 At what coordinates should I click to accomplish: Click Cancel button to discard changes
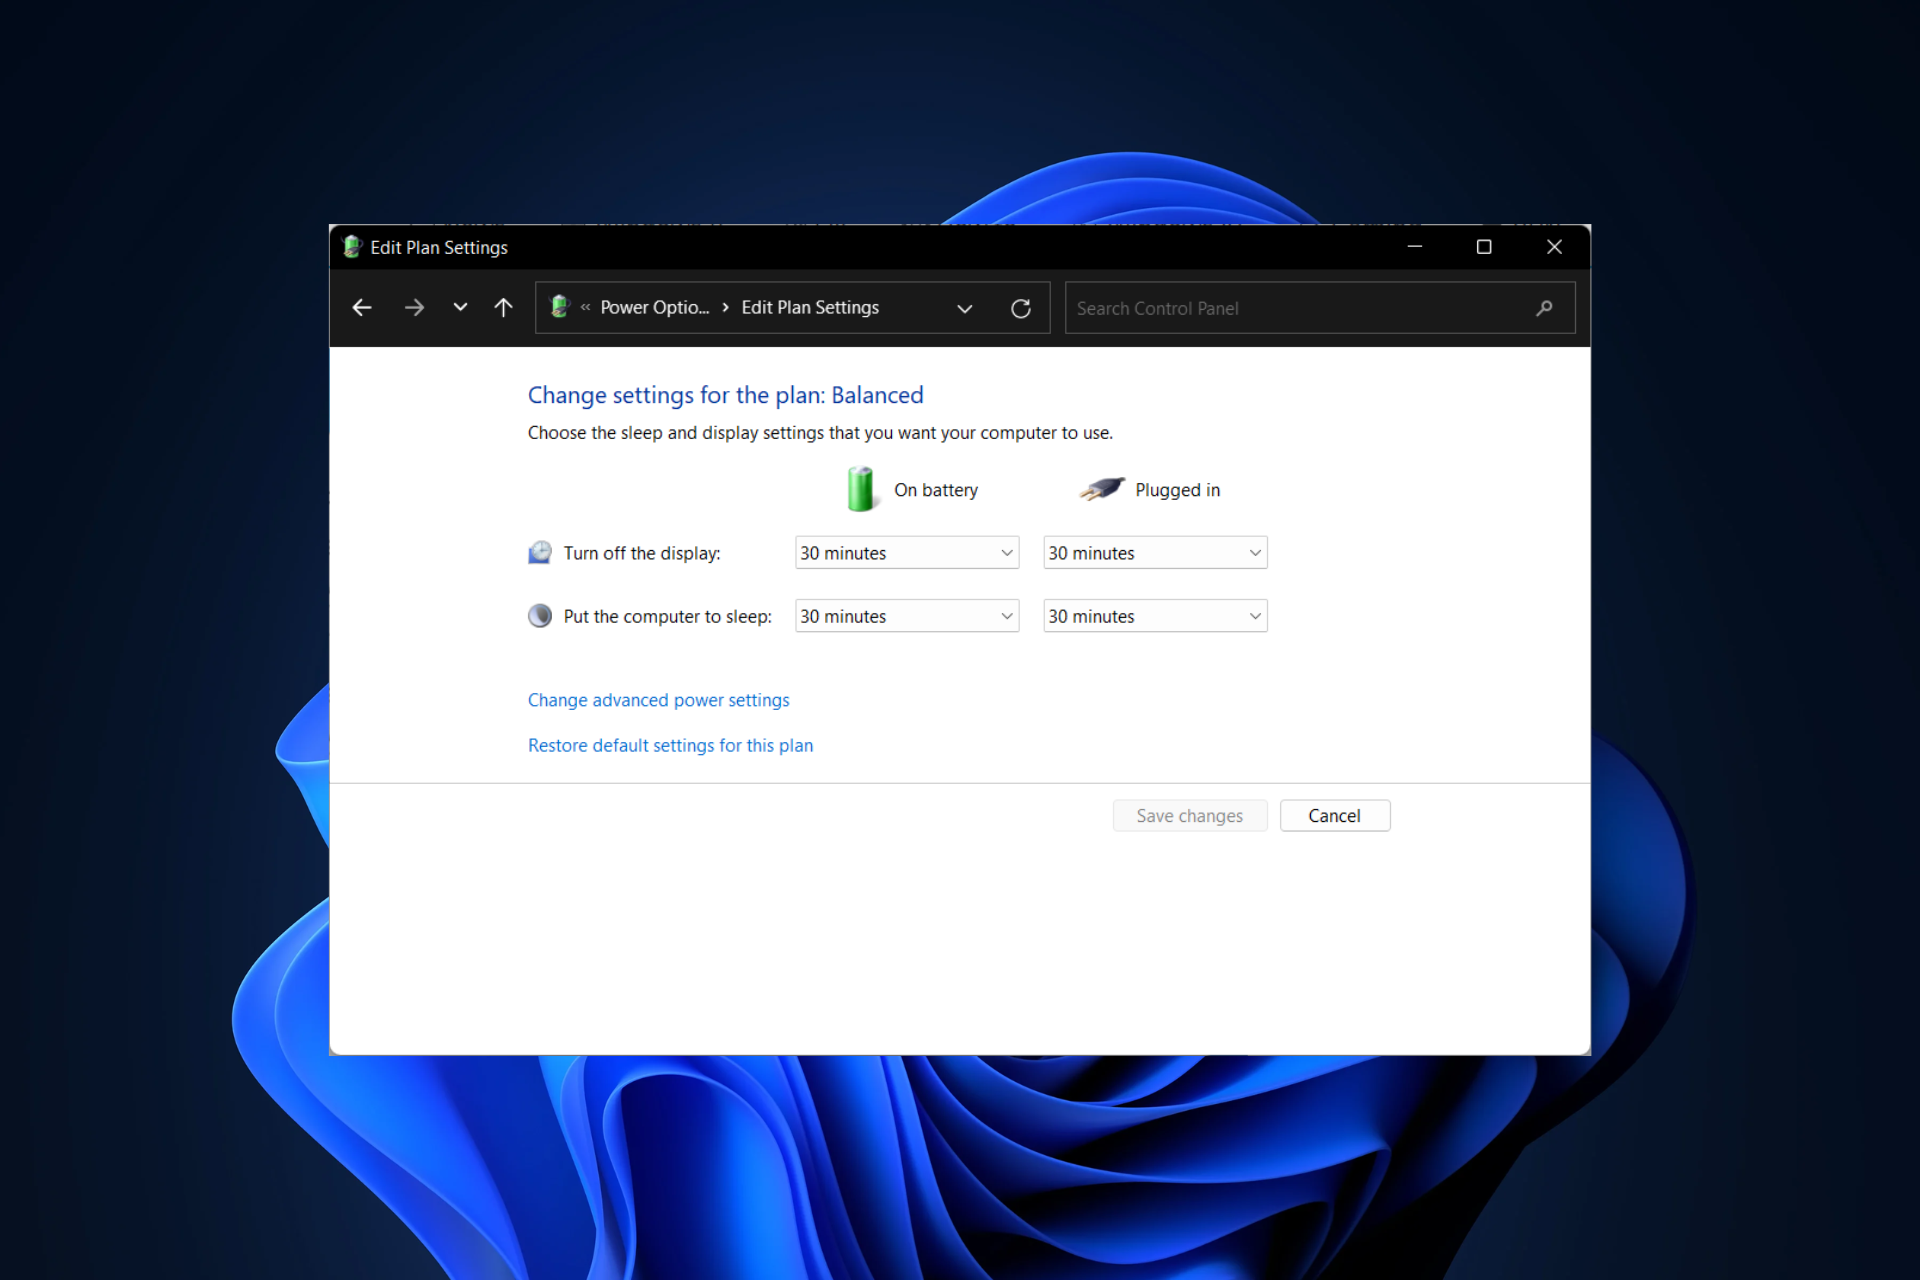(1334, 816)
